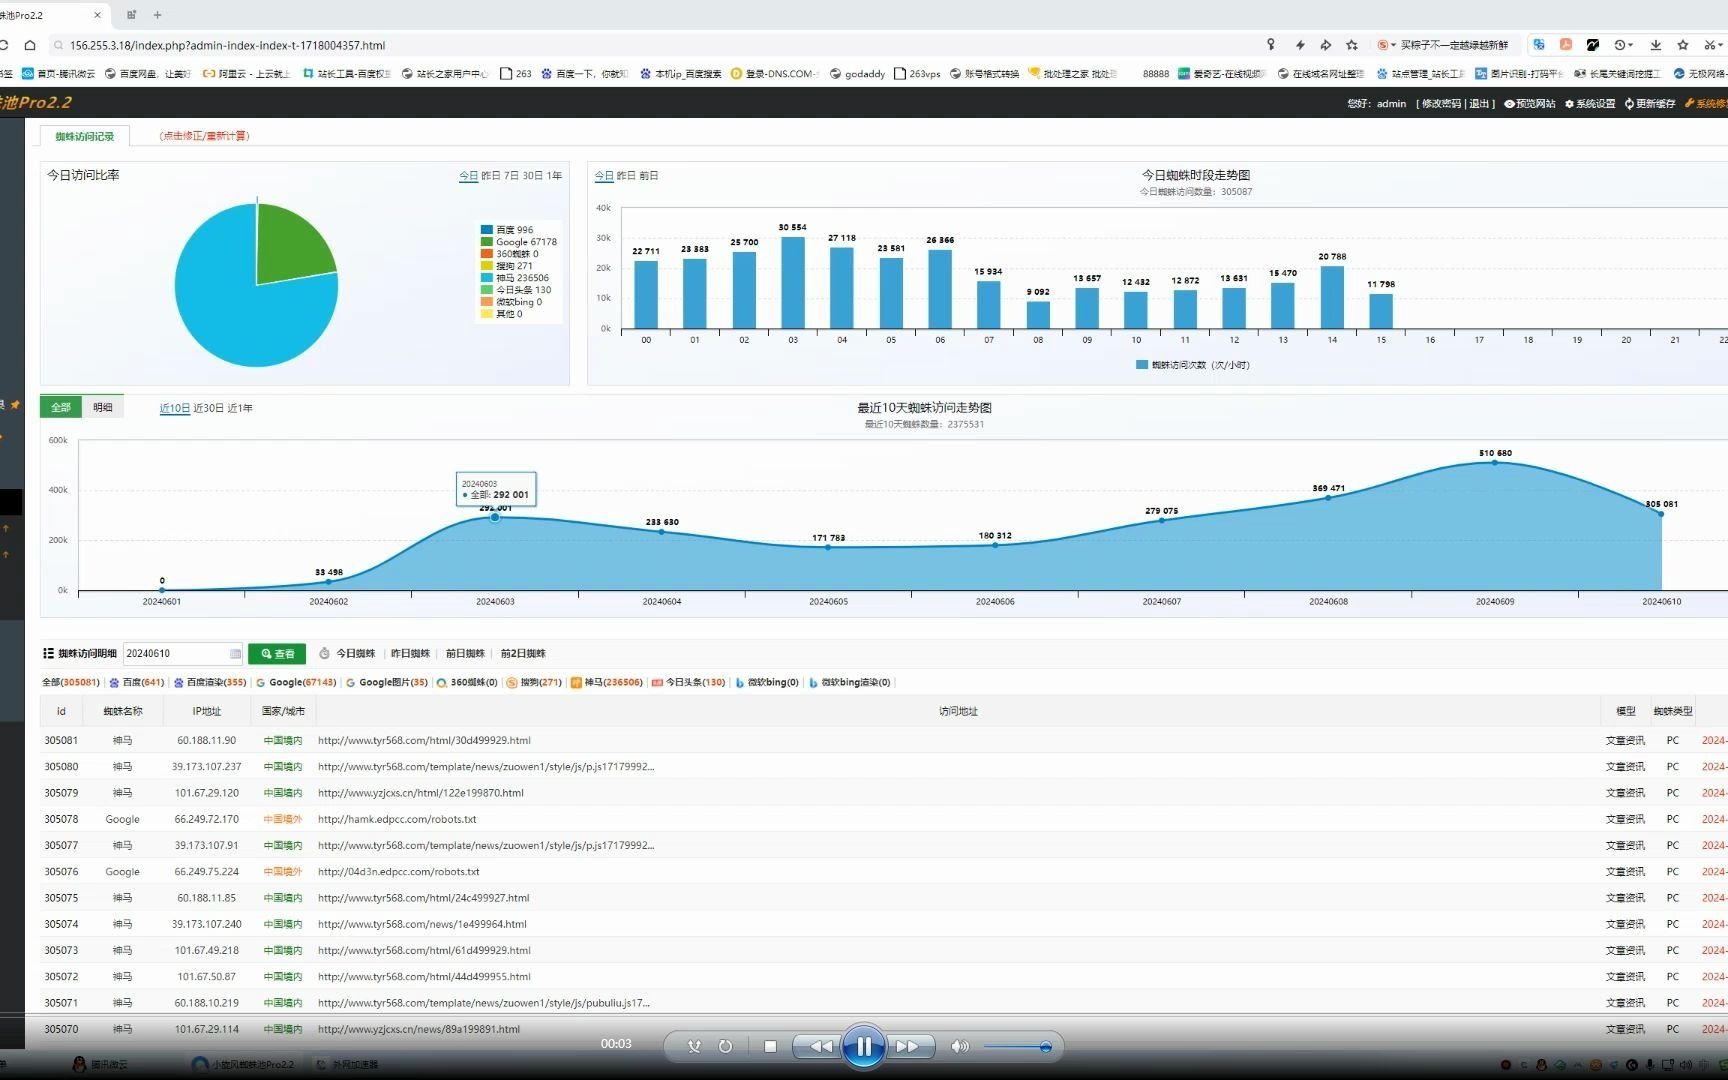
Task: Open 系统设置 gear settings
Action: pos(1590,103)
